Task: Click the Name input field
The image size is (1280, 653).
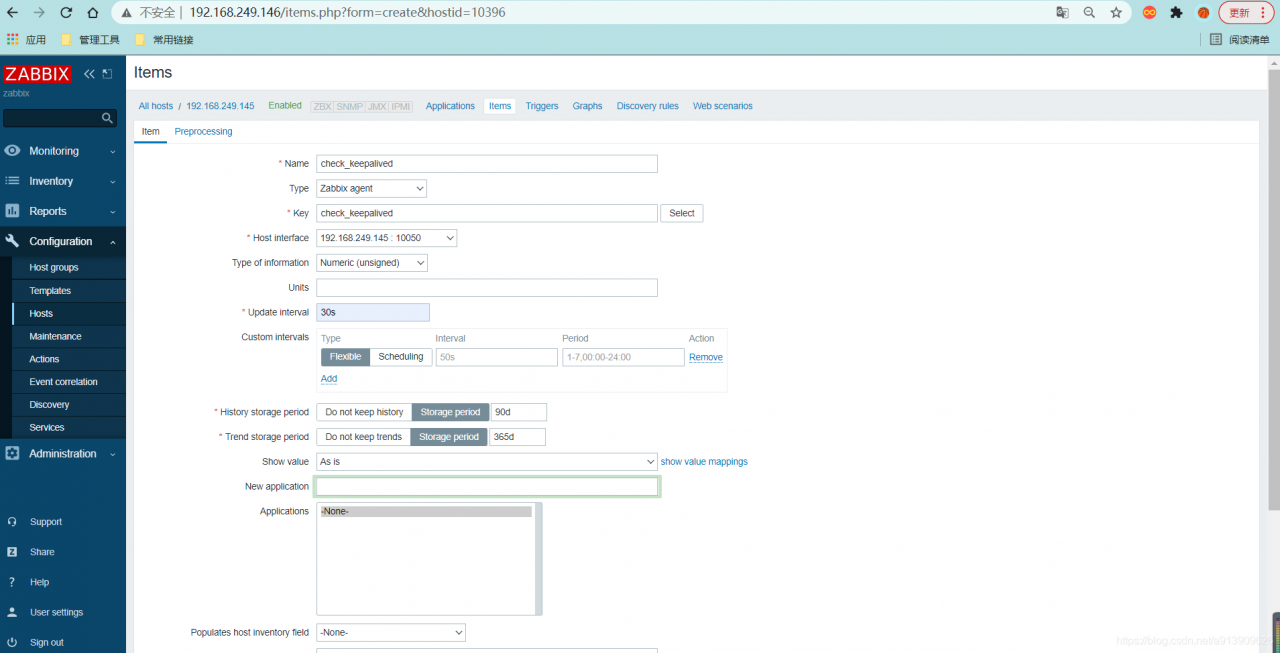Action: coord(487,164)
